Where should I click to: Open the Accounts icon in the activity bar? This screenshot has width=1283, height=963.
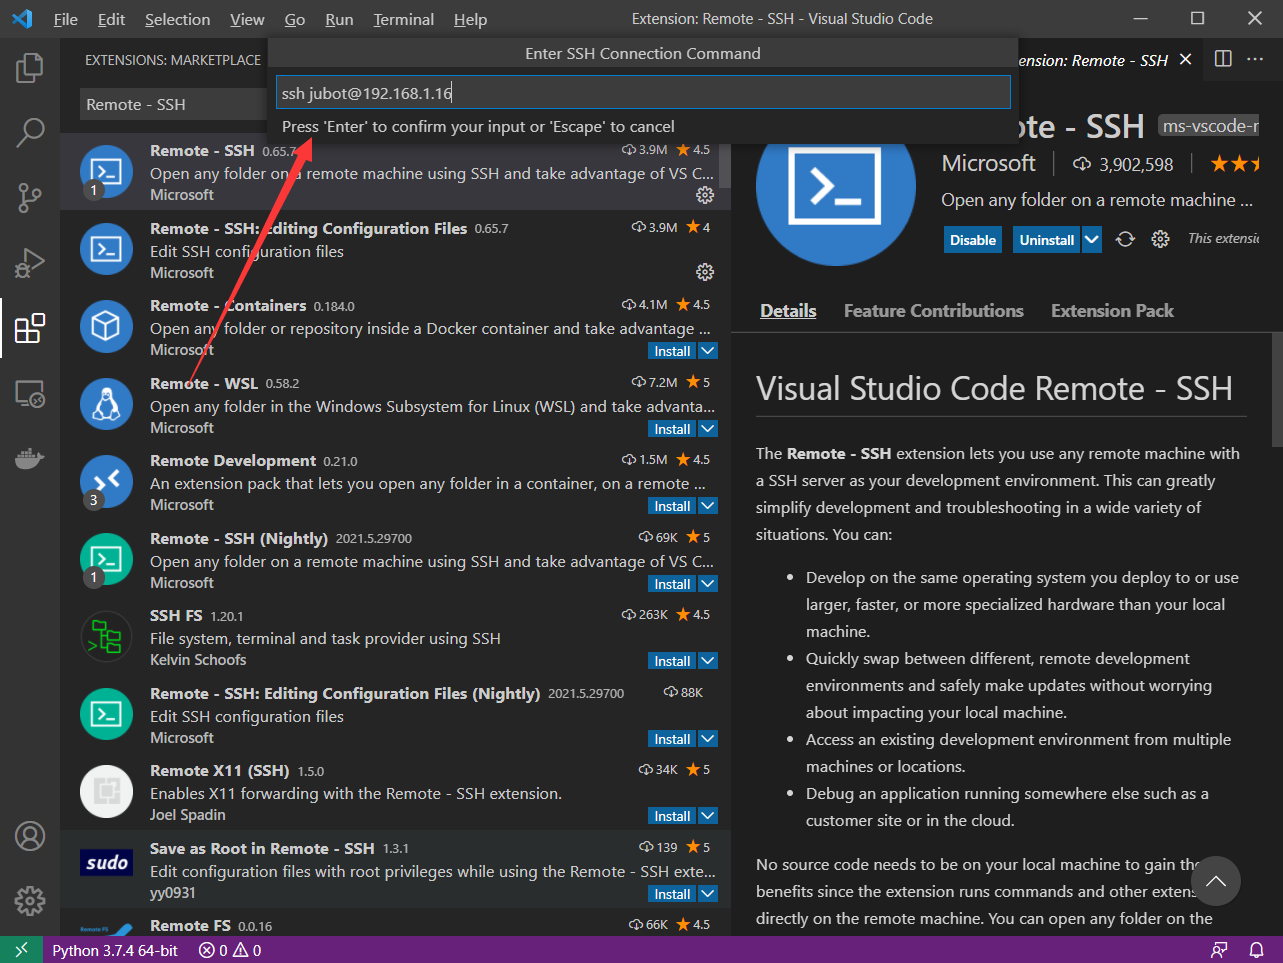30,835
